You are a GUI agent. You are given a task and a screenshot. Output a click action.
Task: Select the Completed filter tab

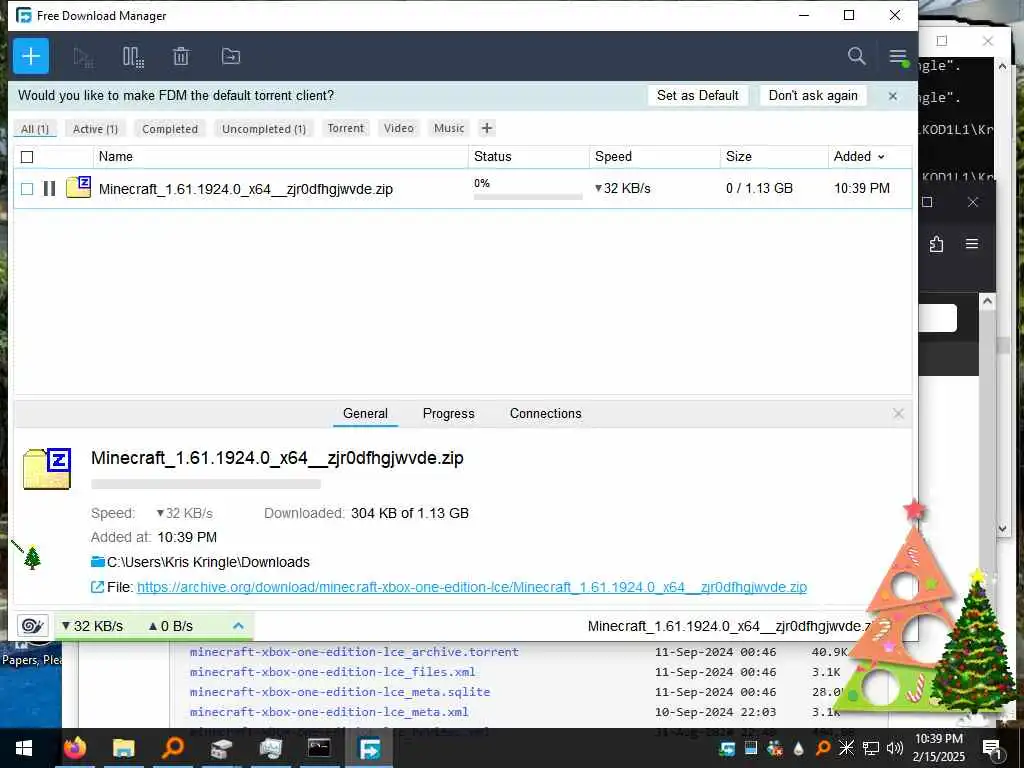pyautogui.click(x=170, y=129)
